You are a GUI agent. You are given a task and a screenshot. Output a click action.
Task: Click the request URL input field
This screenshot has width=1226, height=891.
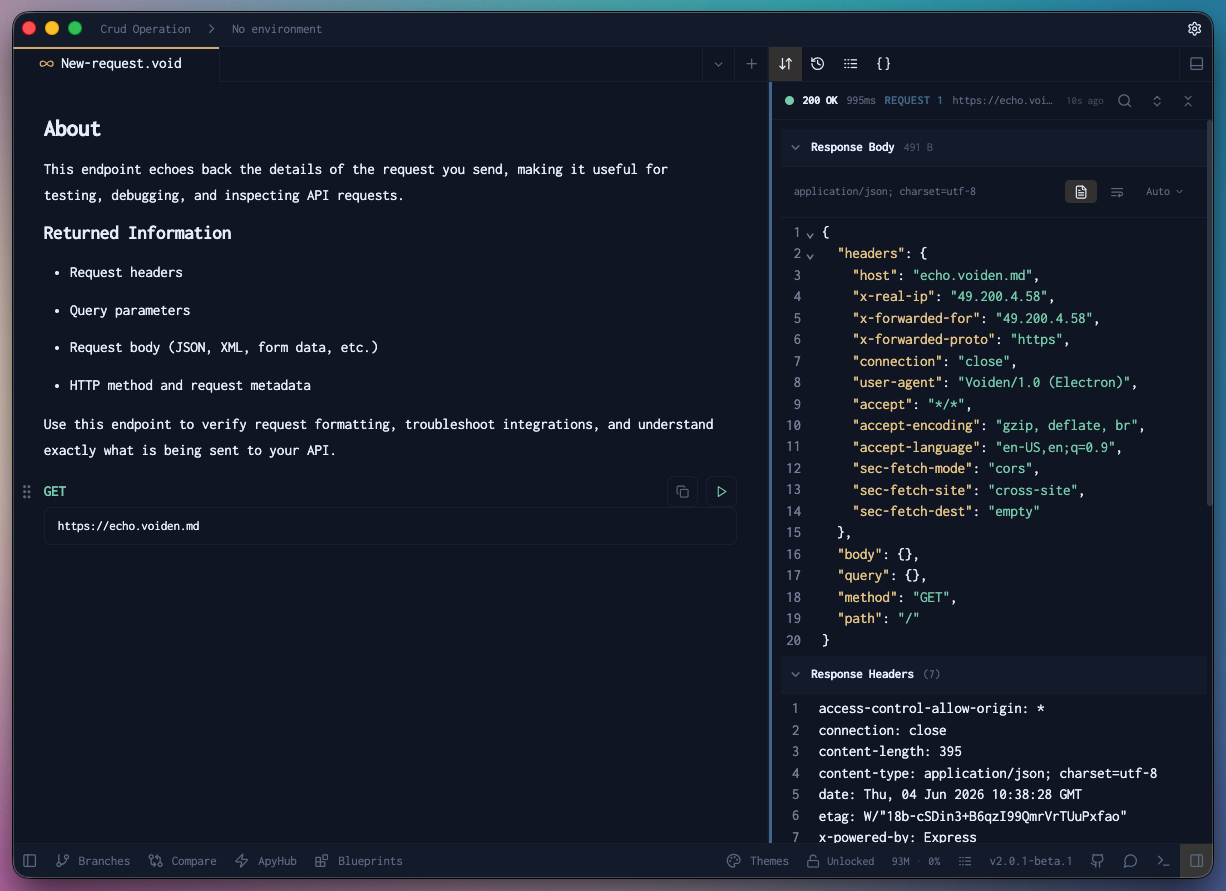pos(390,526)
